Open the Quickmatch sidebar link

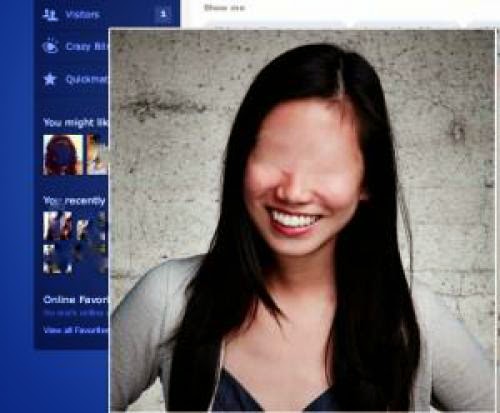coord(87,79)
